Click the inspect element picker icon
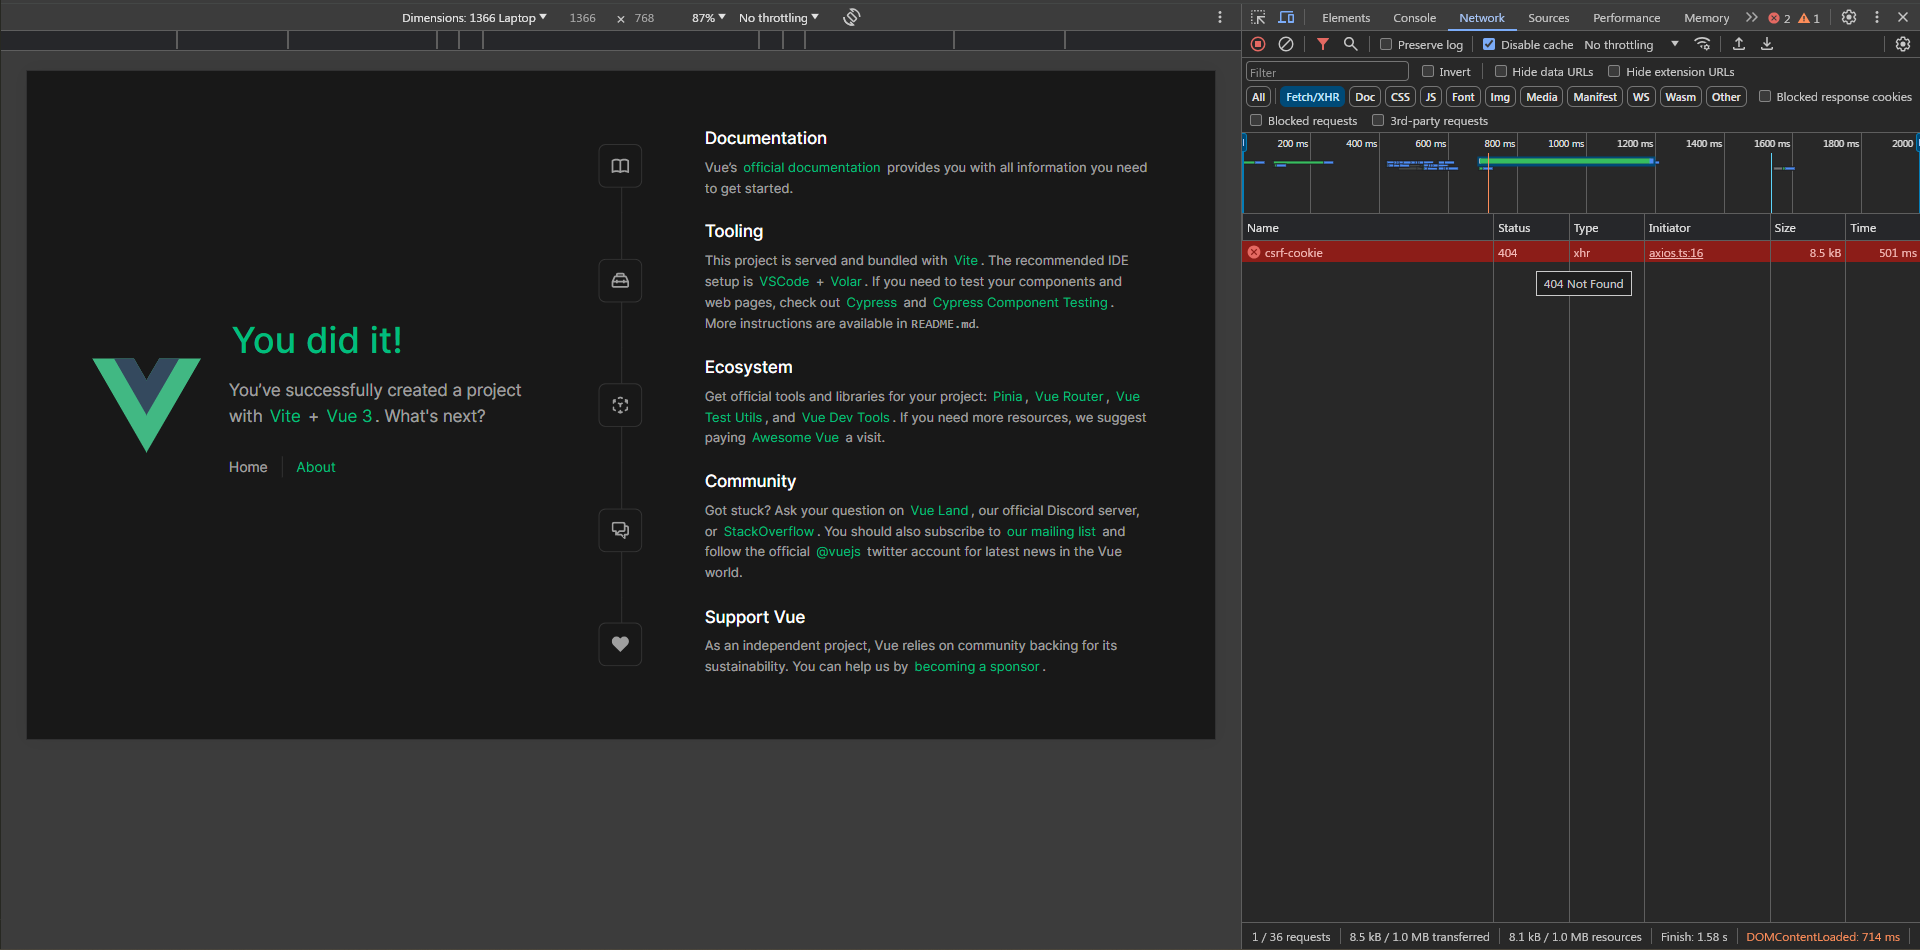This screenshot has width=1920, height=950. [x=1258, y=17]
